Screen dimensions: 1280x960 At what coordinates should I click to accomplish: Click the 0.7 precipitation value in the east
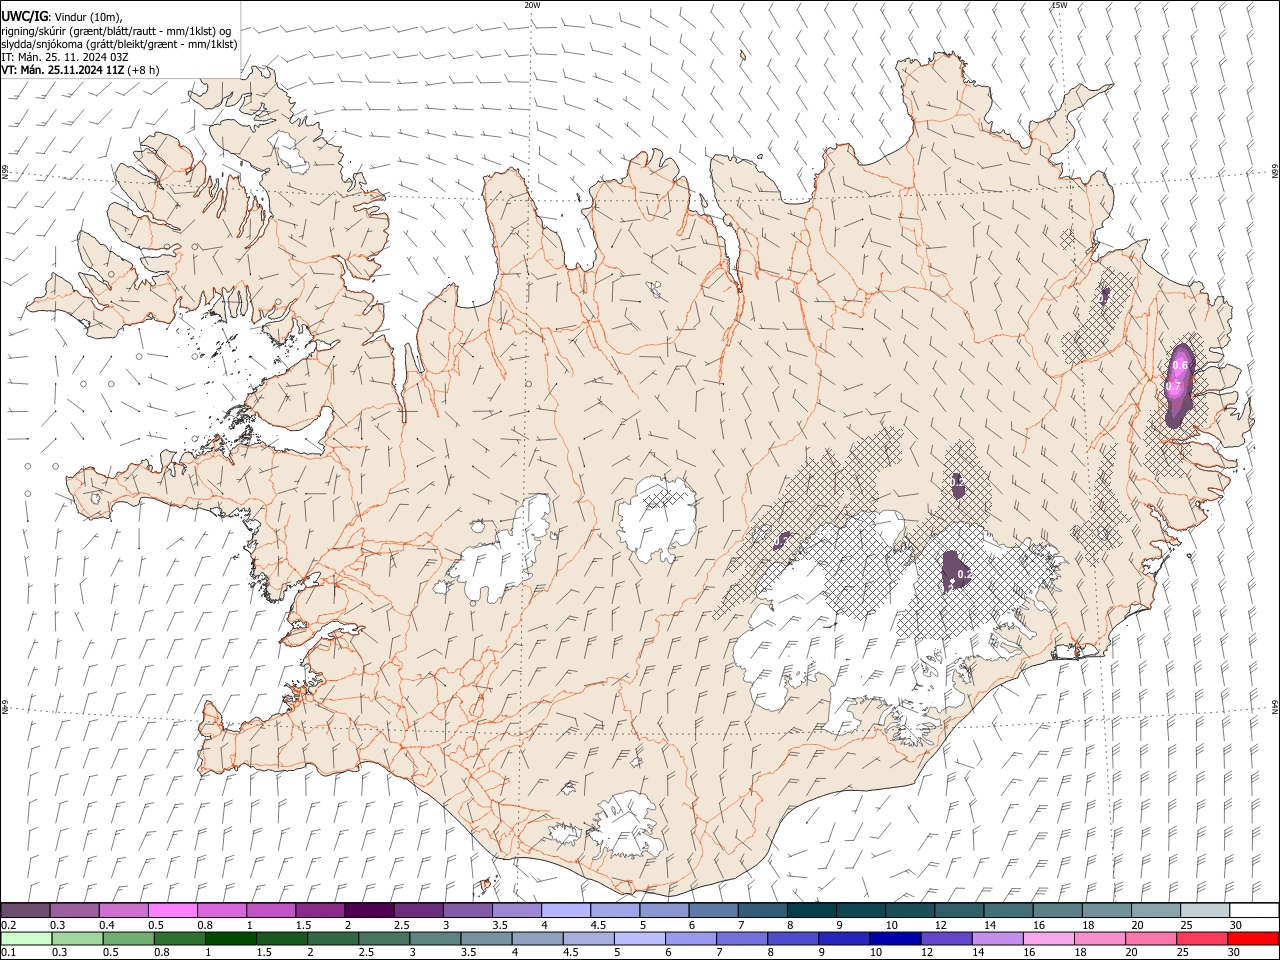pos(1174,387)
